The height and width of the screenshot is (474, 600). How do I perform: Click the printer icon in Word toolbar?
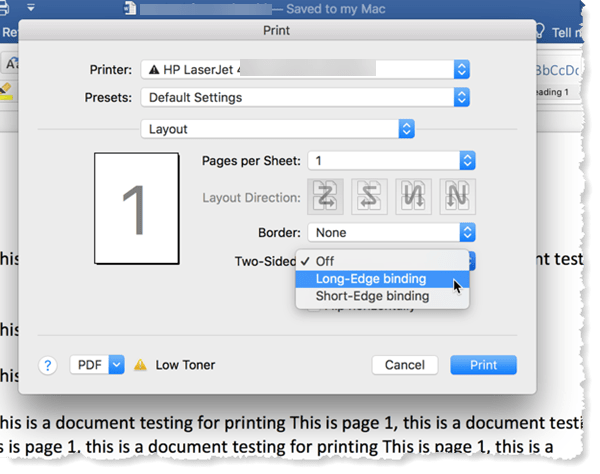pos(4,8)
